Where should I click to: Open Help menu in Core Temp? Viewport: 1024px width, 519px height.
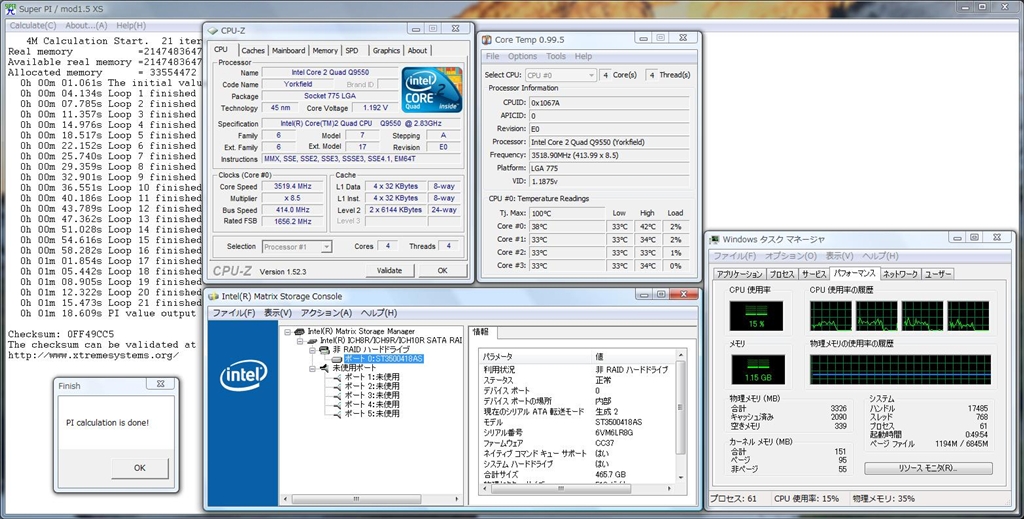(x=583, y=57)
